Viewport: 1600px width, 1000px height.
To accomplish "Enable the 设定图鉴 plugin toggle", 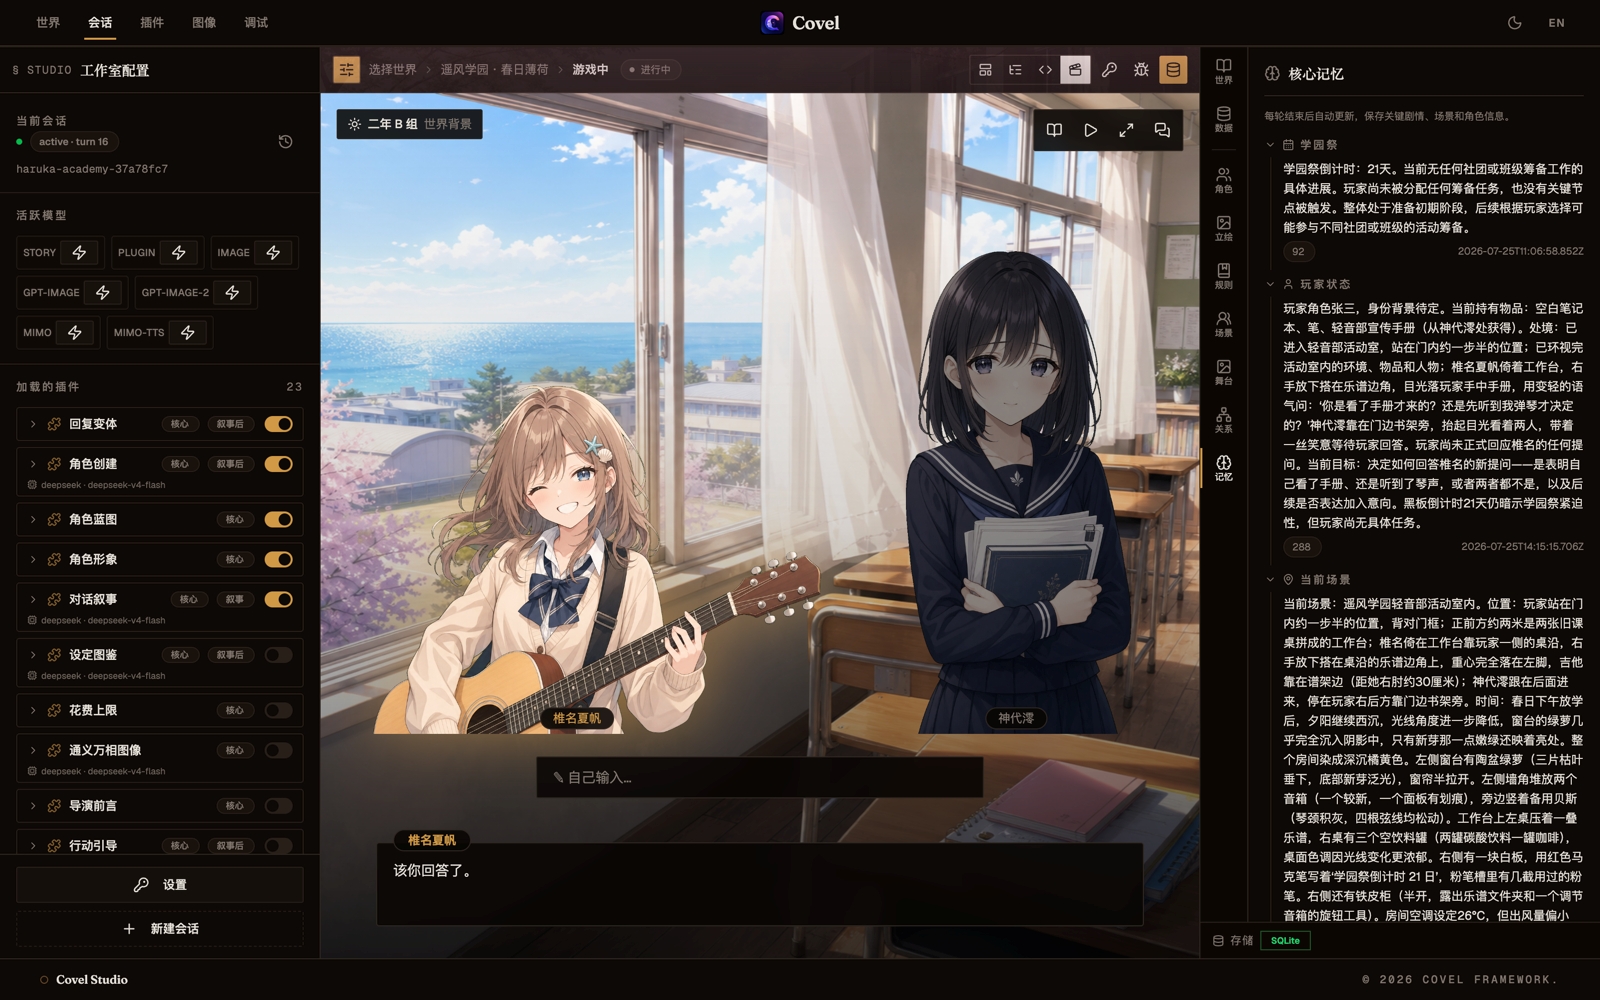I will point(278,655).
